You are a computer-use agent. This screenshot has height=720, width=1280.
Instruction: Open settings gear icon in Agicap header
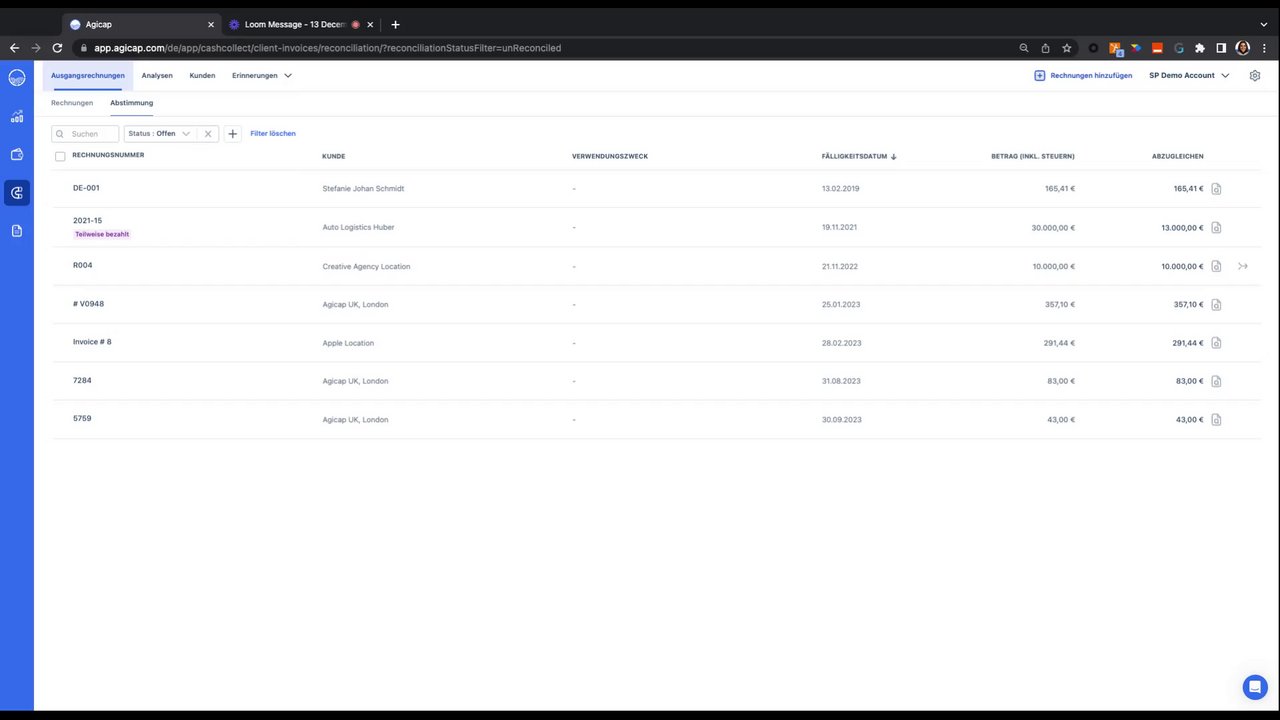tap(1255, 75)
